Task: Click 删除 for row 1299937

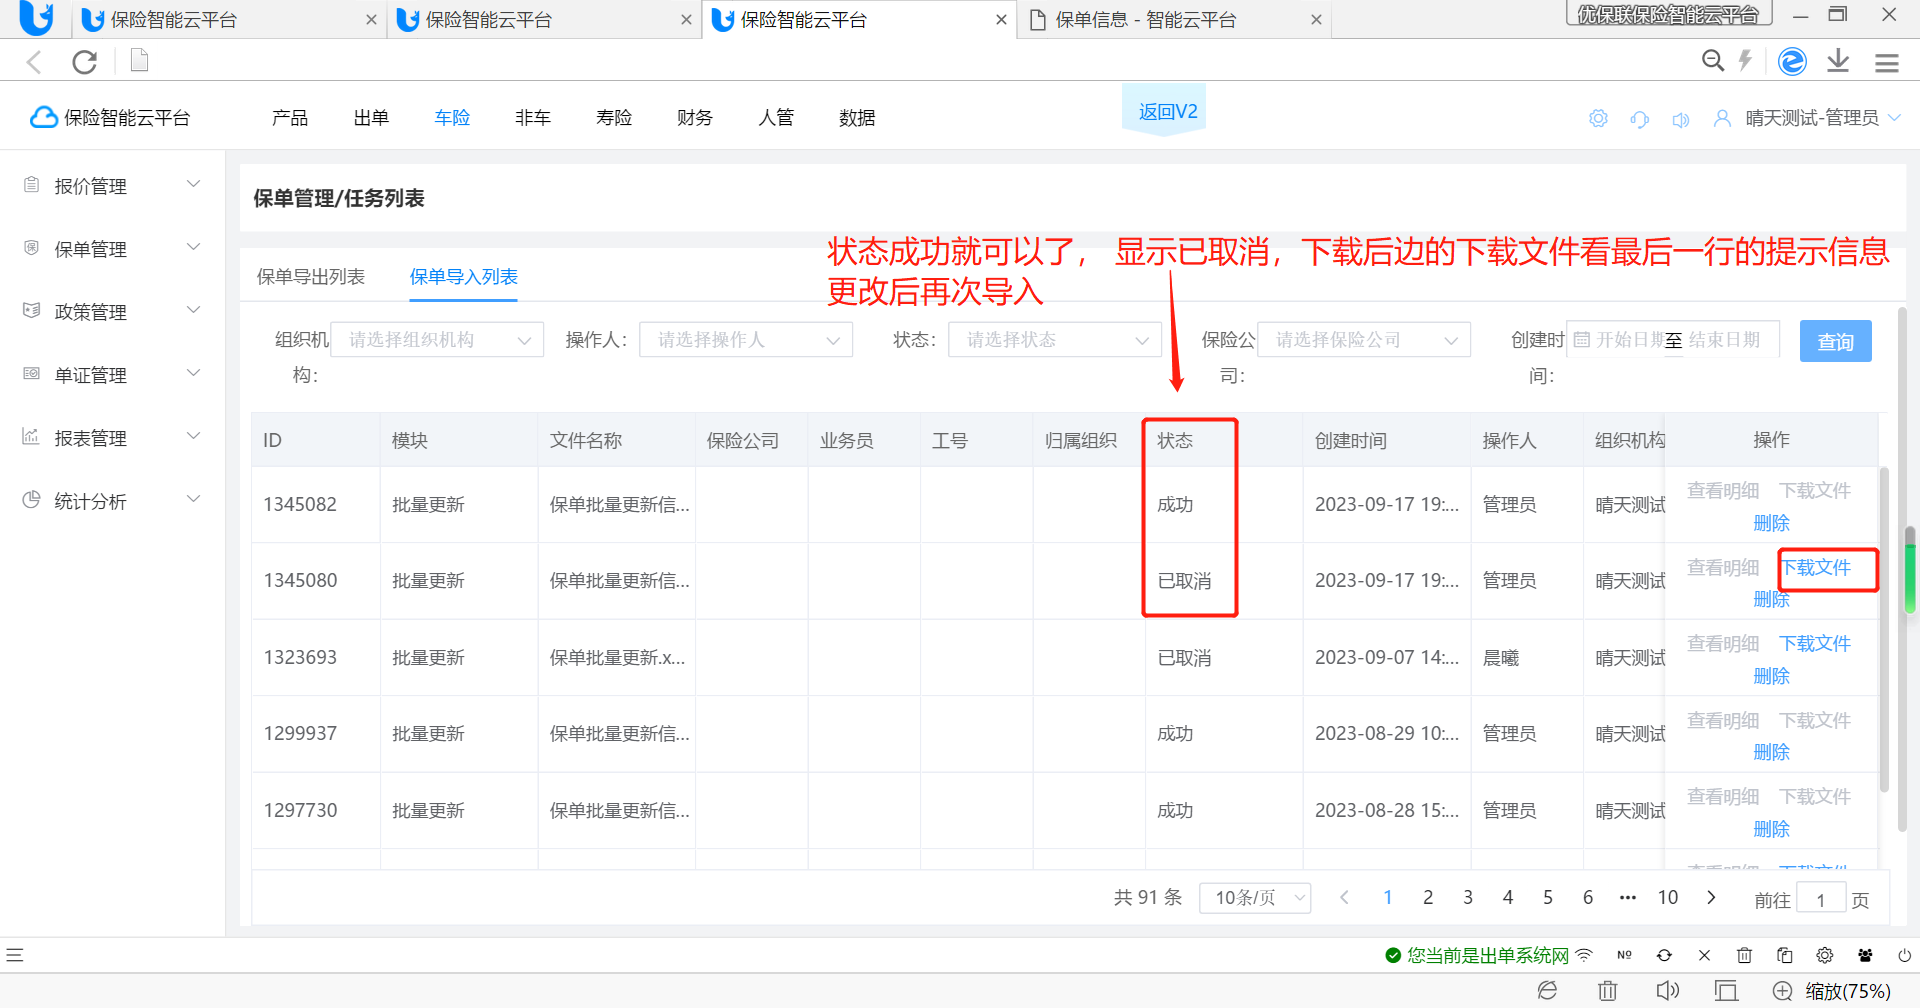Action: click(x=1771, y=752)
